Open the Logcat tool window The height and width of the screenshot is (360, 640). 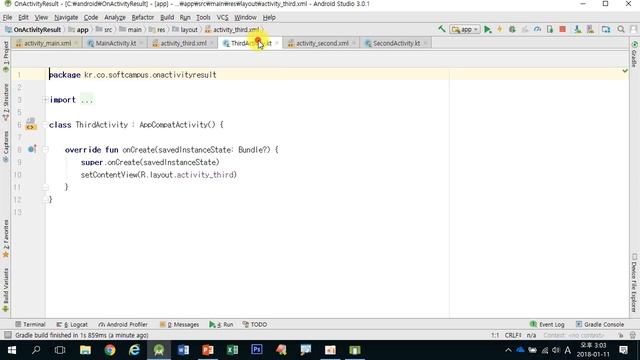pos(72,324)
